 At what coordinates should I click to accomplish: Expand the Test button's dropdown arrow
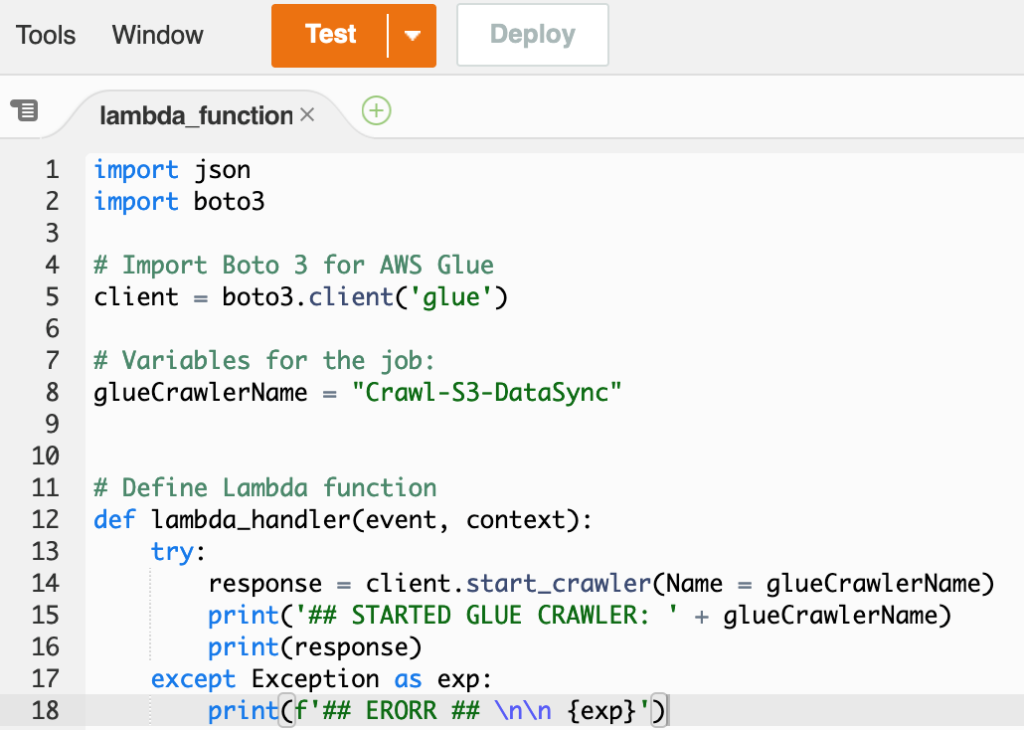412,34
